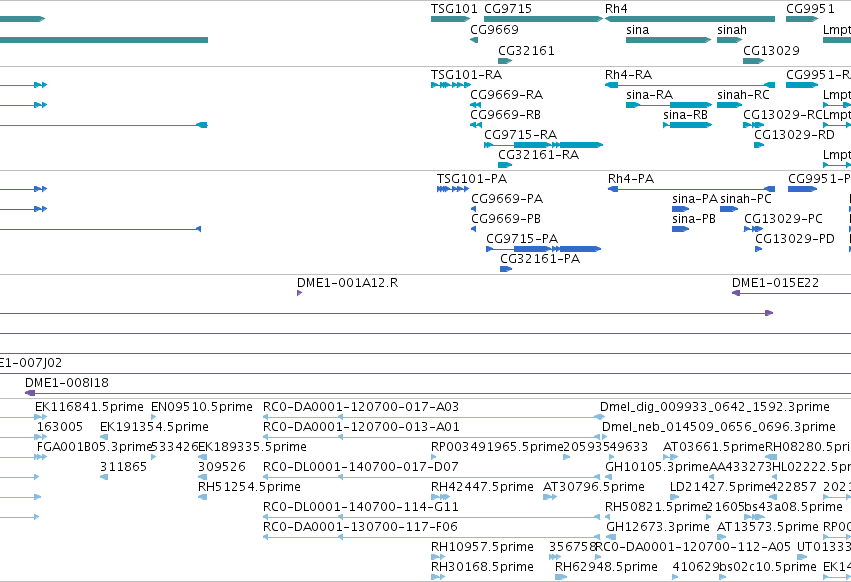The width and height of the screenshot is (851, 582).
Task: Click the EK189335.5prime EST label
Action: coord(252,447)
